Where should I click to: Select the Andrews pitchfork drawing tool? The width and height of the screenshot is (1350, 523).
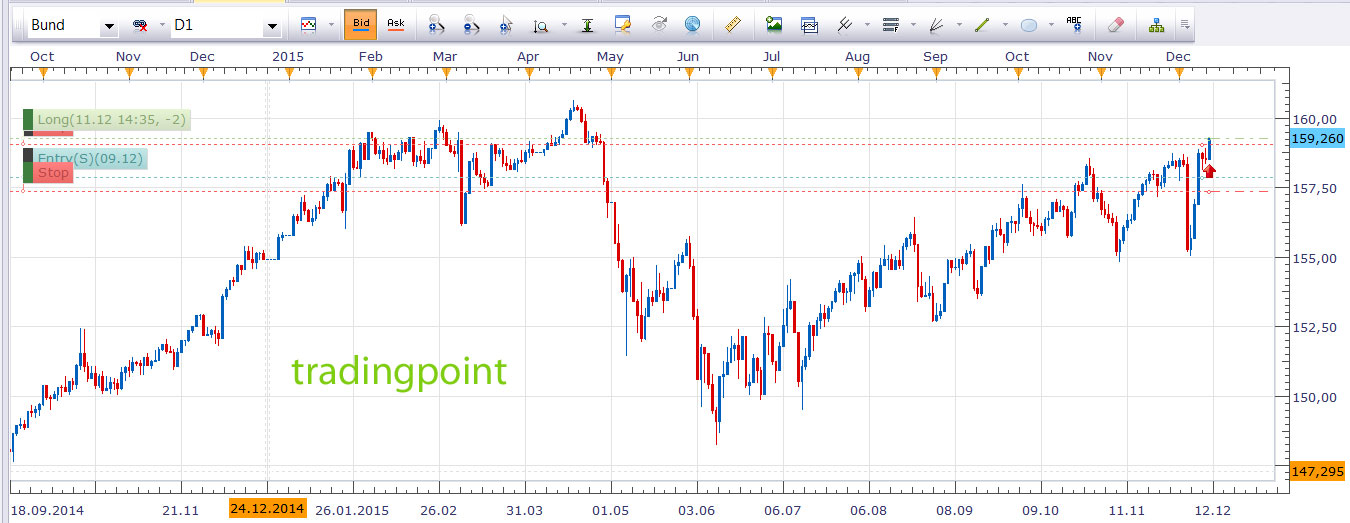845,25
